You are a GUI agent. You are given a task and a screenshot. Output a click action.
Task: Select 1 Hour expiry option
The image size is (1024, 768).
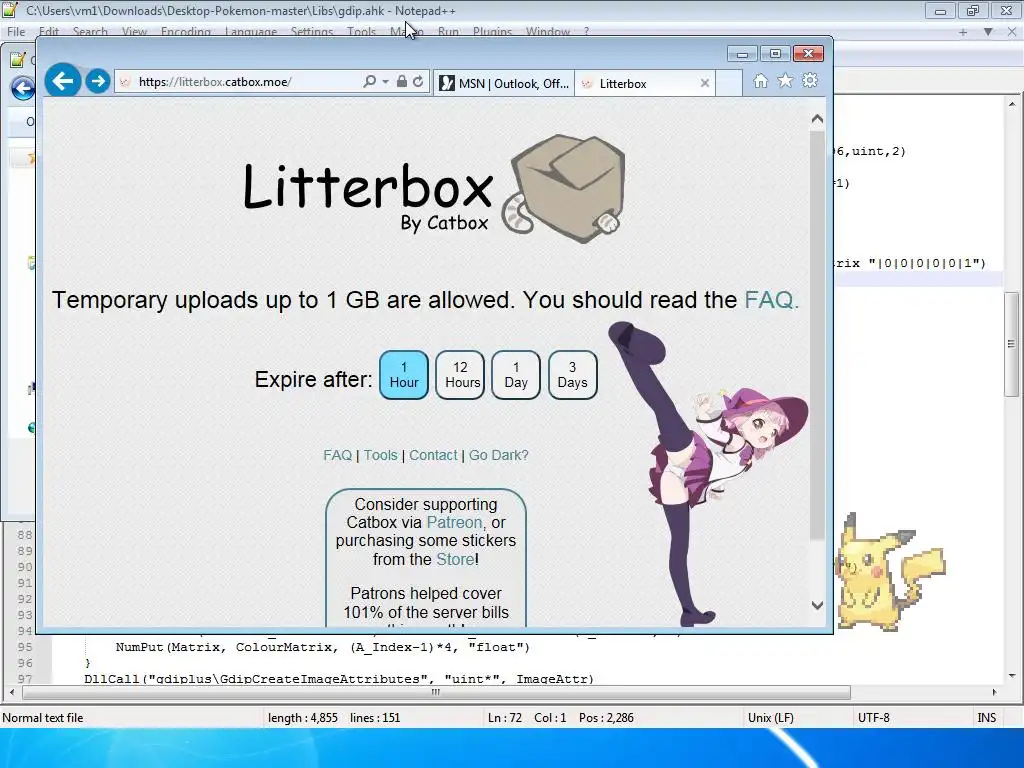coord(404,375)
